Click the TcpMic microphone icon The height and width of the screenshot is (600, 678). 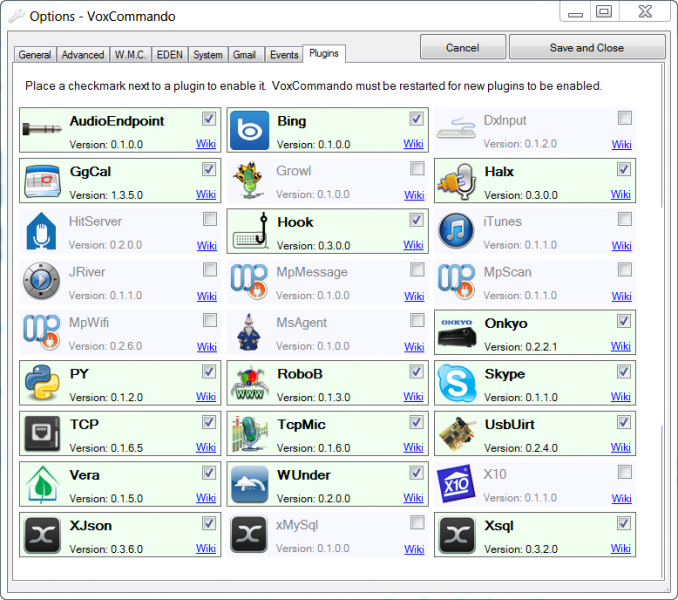point(249,434)
